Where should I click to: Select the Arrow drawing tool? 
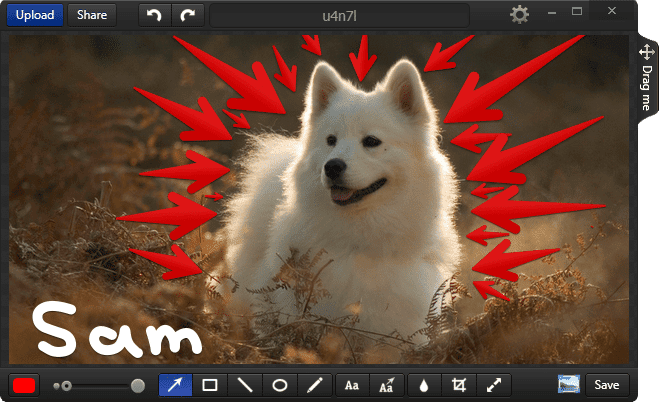pos(175,384)
